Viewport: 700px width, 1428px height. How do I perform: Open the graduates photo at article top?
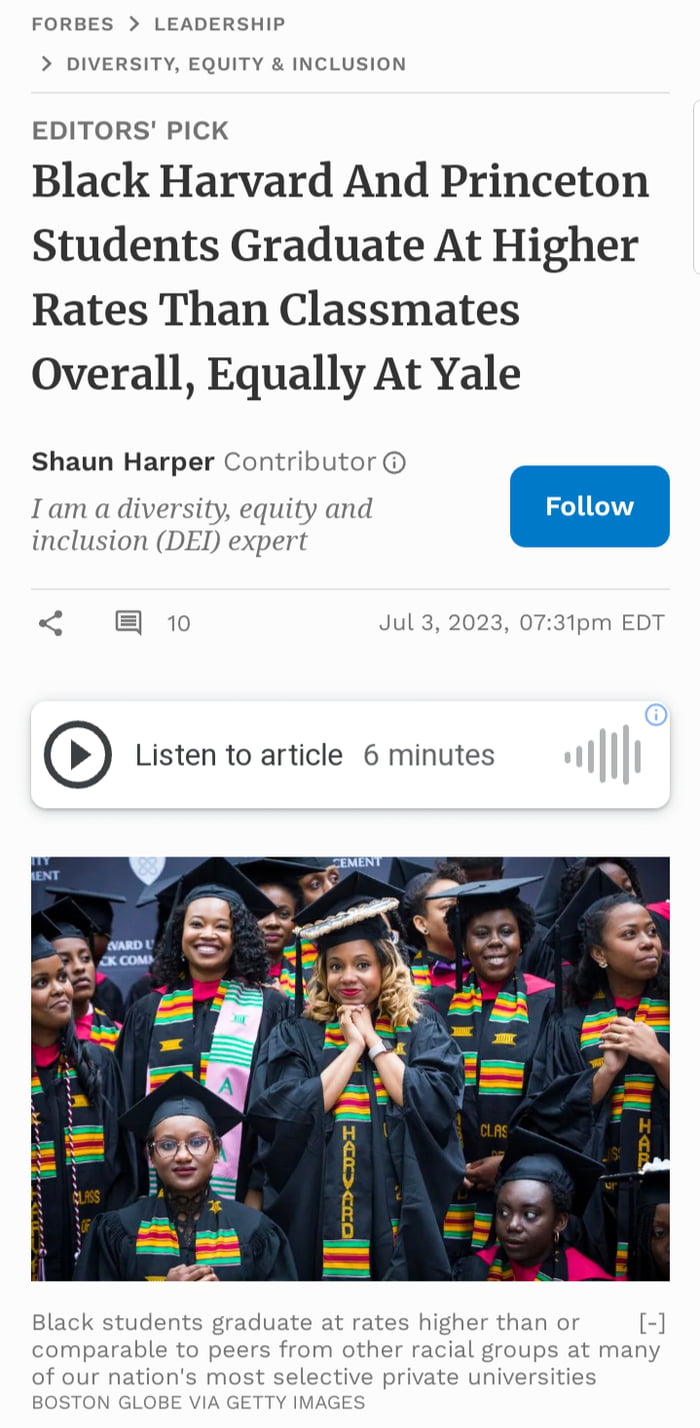point(350,1068)
